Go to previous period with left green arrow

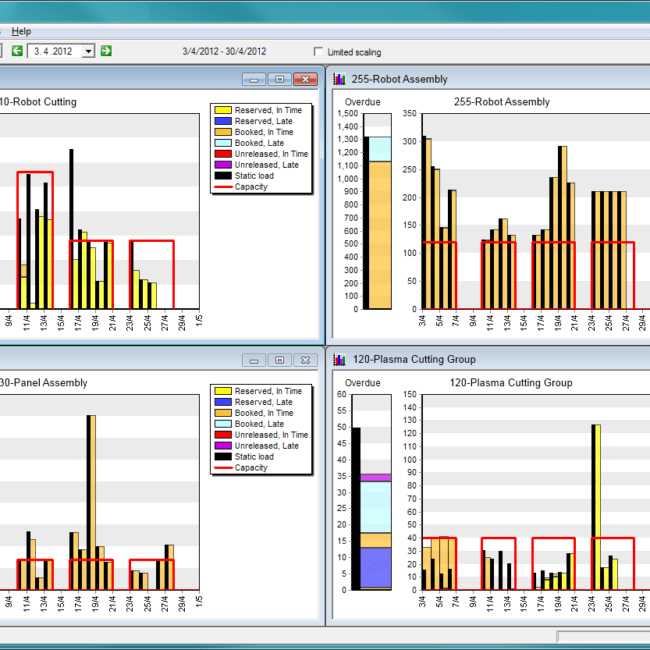(17, 51)
